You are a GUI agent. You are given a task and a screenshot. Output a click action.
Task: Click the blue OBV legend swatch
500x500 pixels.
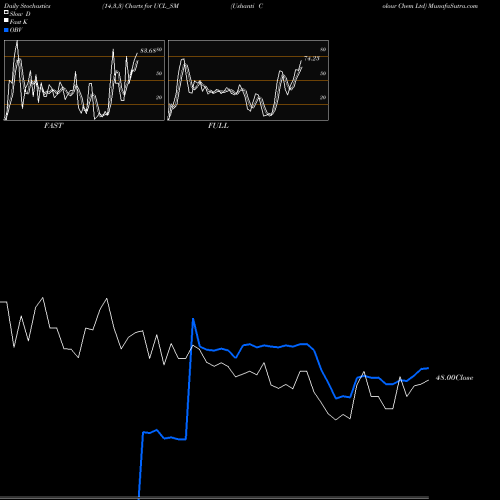tap(6, 30)
